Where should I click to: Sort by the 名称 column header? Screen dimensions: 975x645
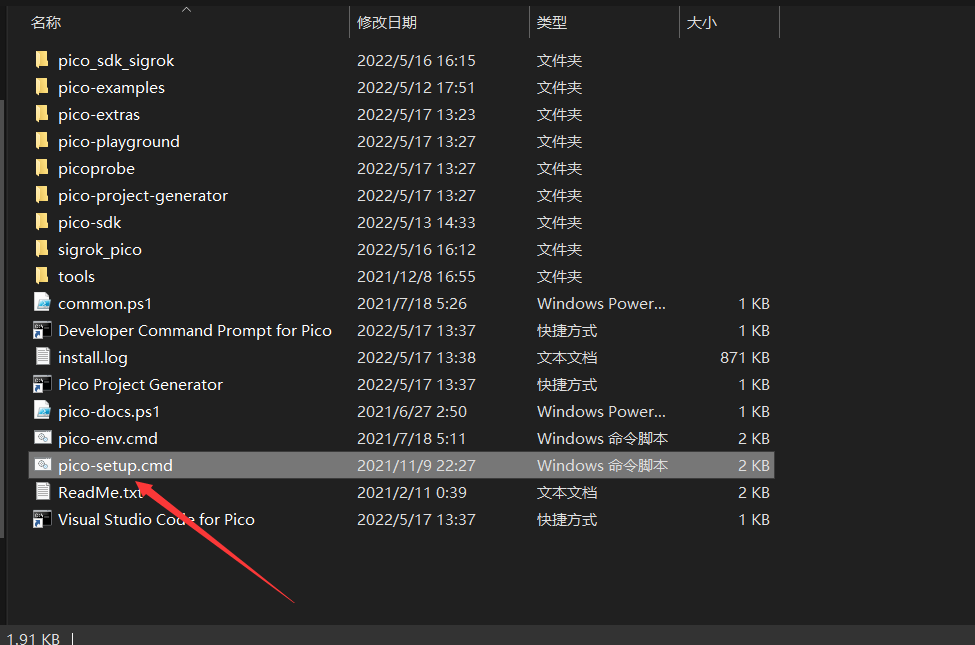[x=46, y=23]
